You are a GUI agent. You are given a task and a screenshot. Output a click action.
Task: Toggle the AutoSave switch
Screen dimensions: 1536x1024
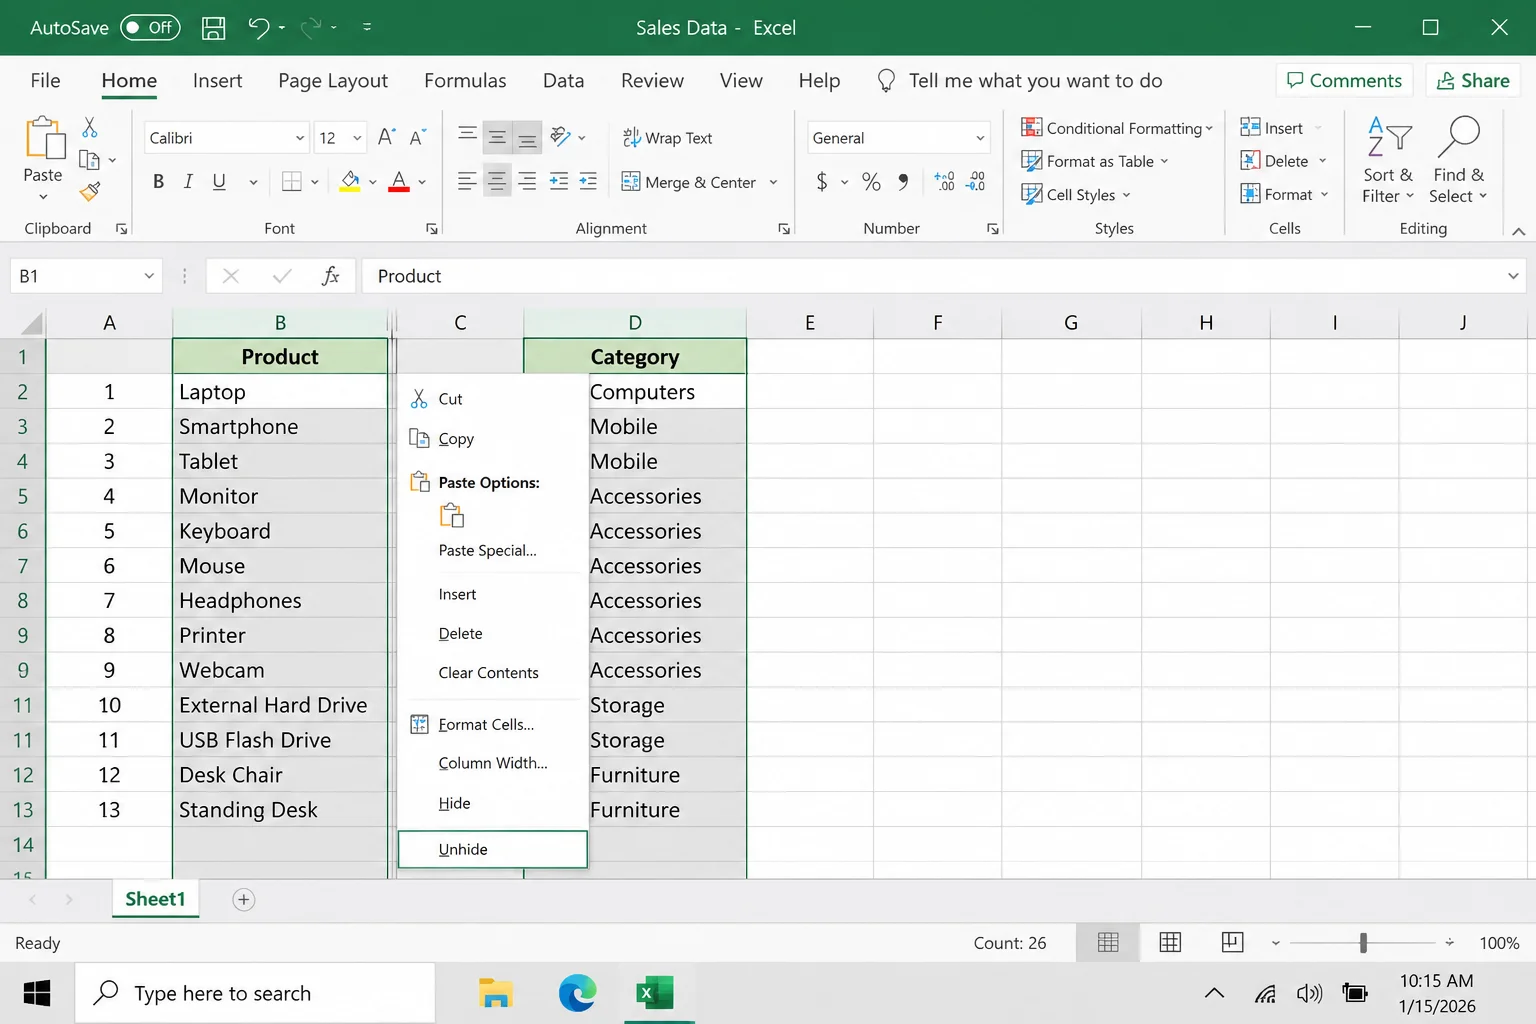pos(150,28)
